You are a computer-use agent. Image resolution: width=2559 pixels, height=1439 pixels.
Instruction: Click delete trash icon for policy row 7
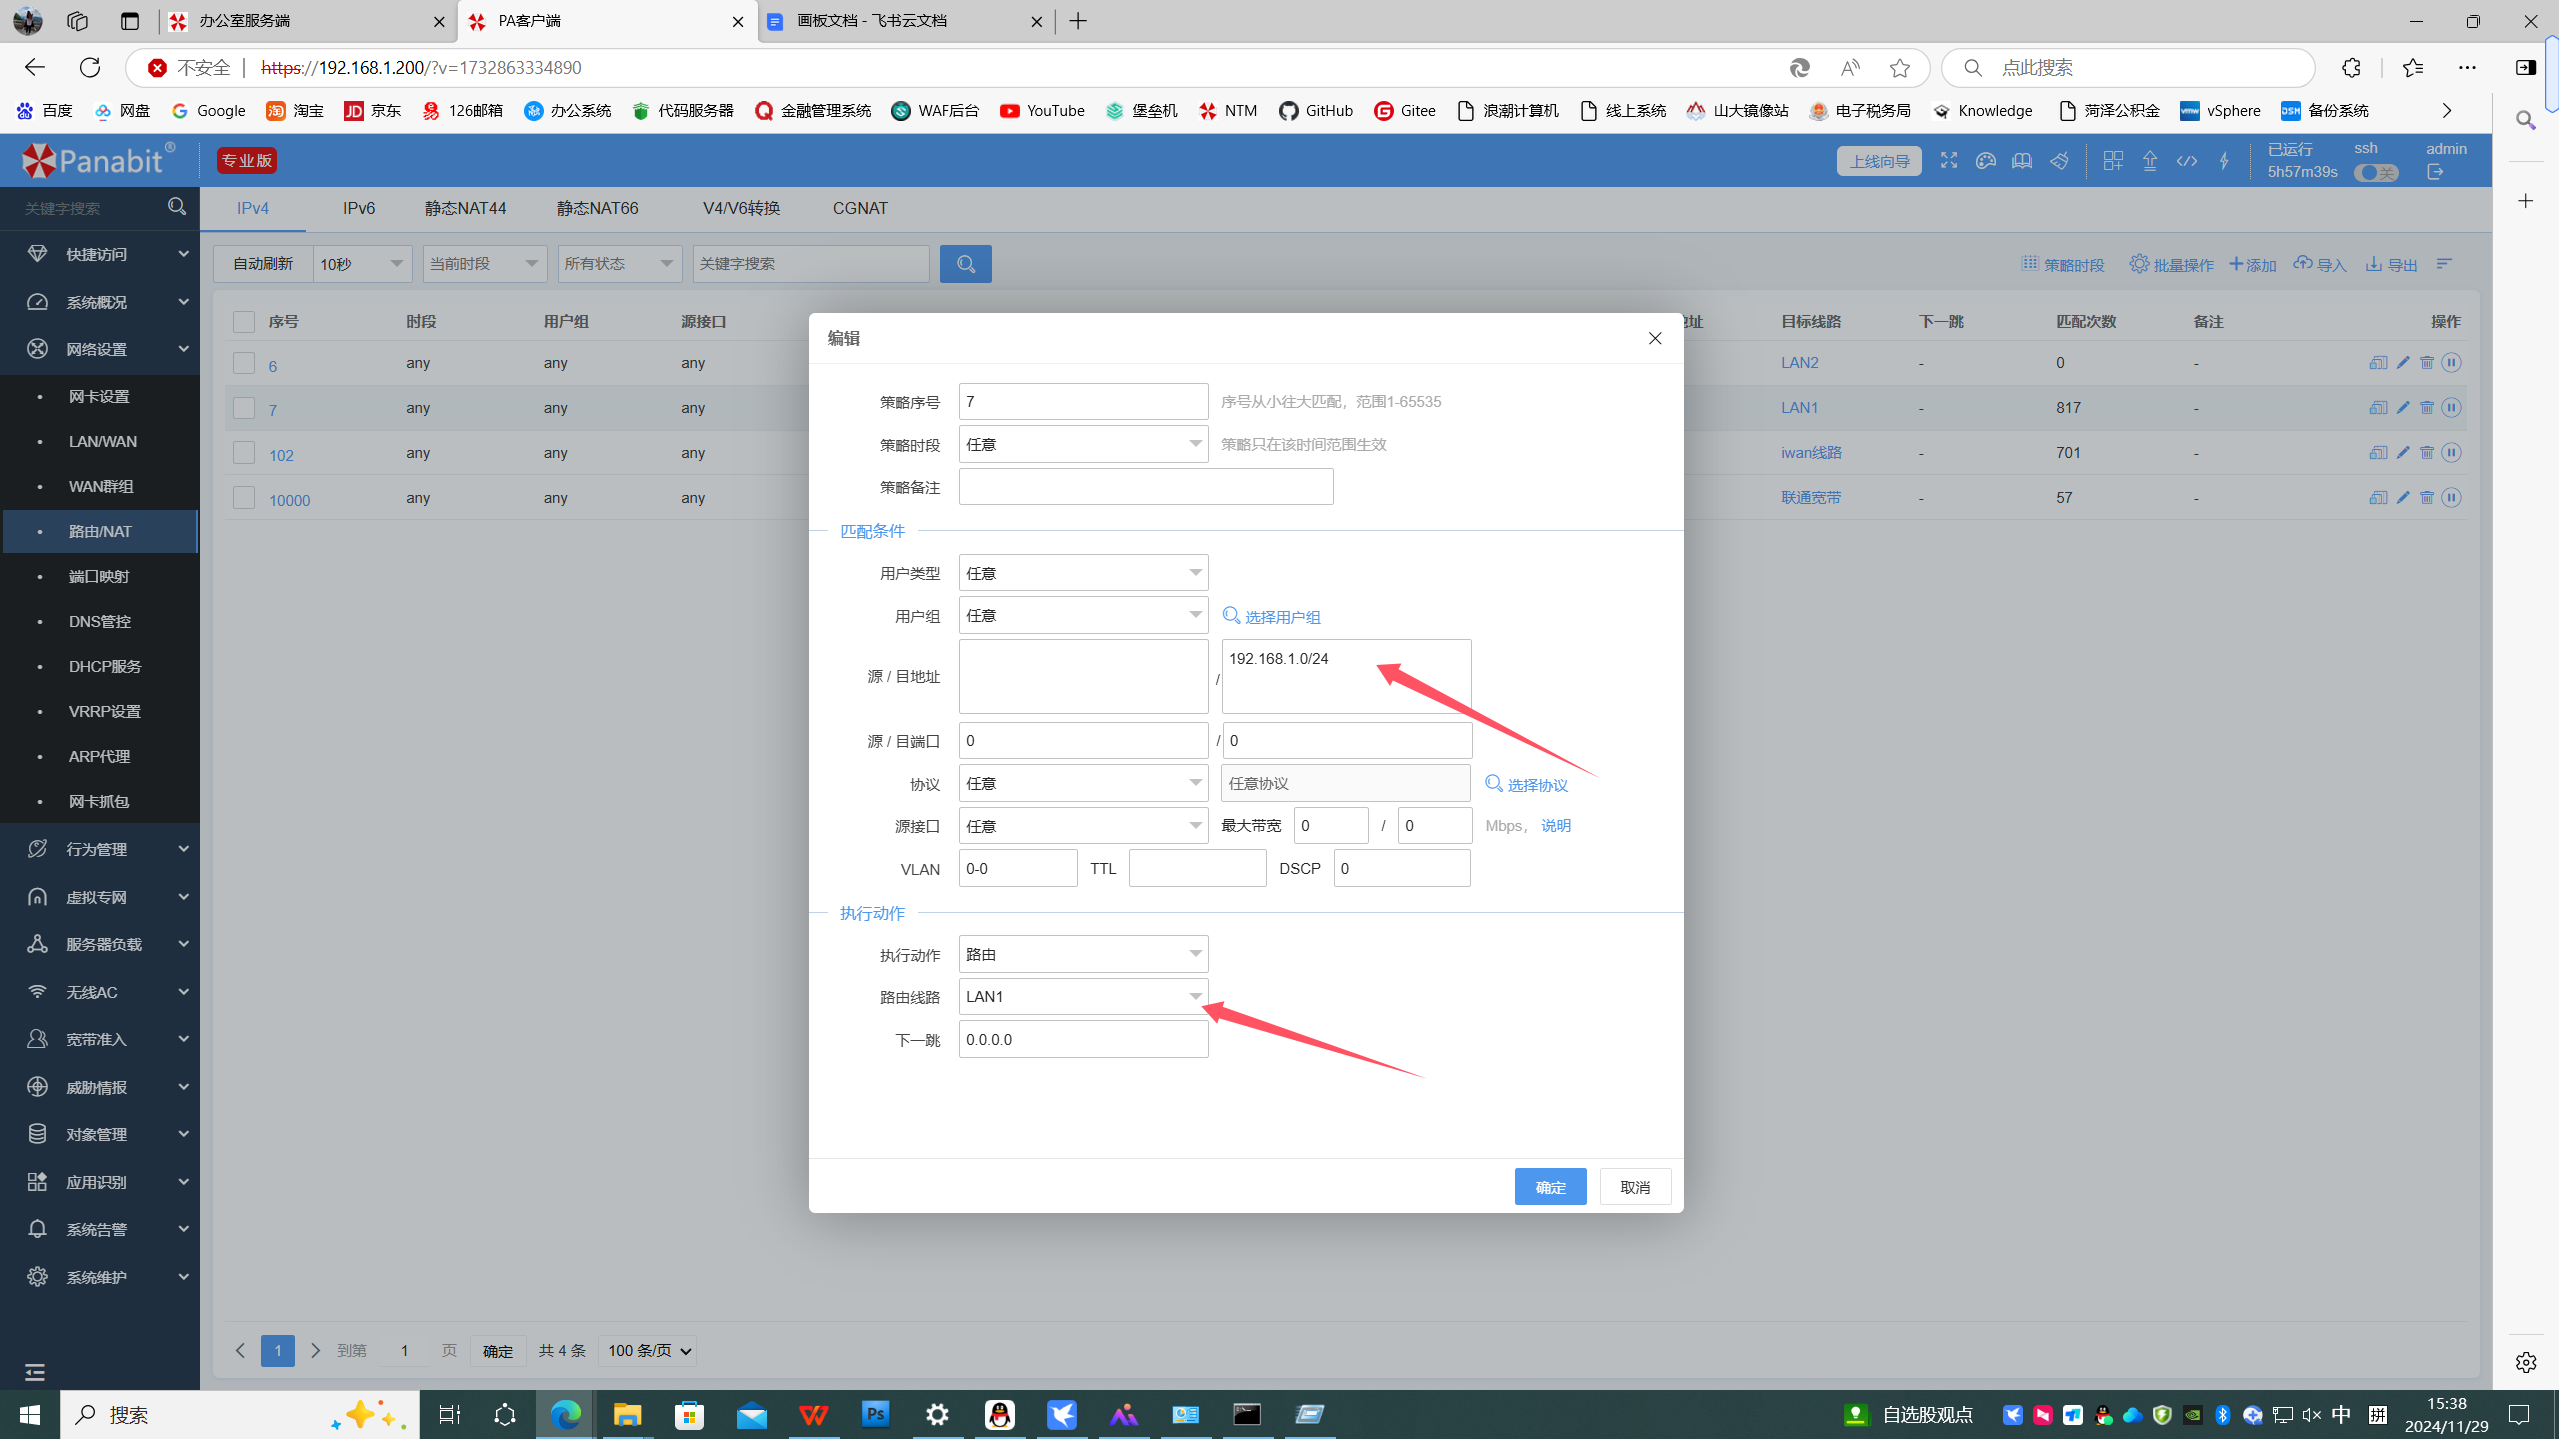coord(2426,407)
